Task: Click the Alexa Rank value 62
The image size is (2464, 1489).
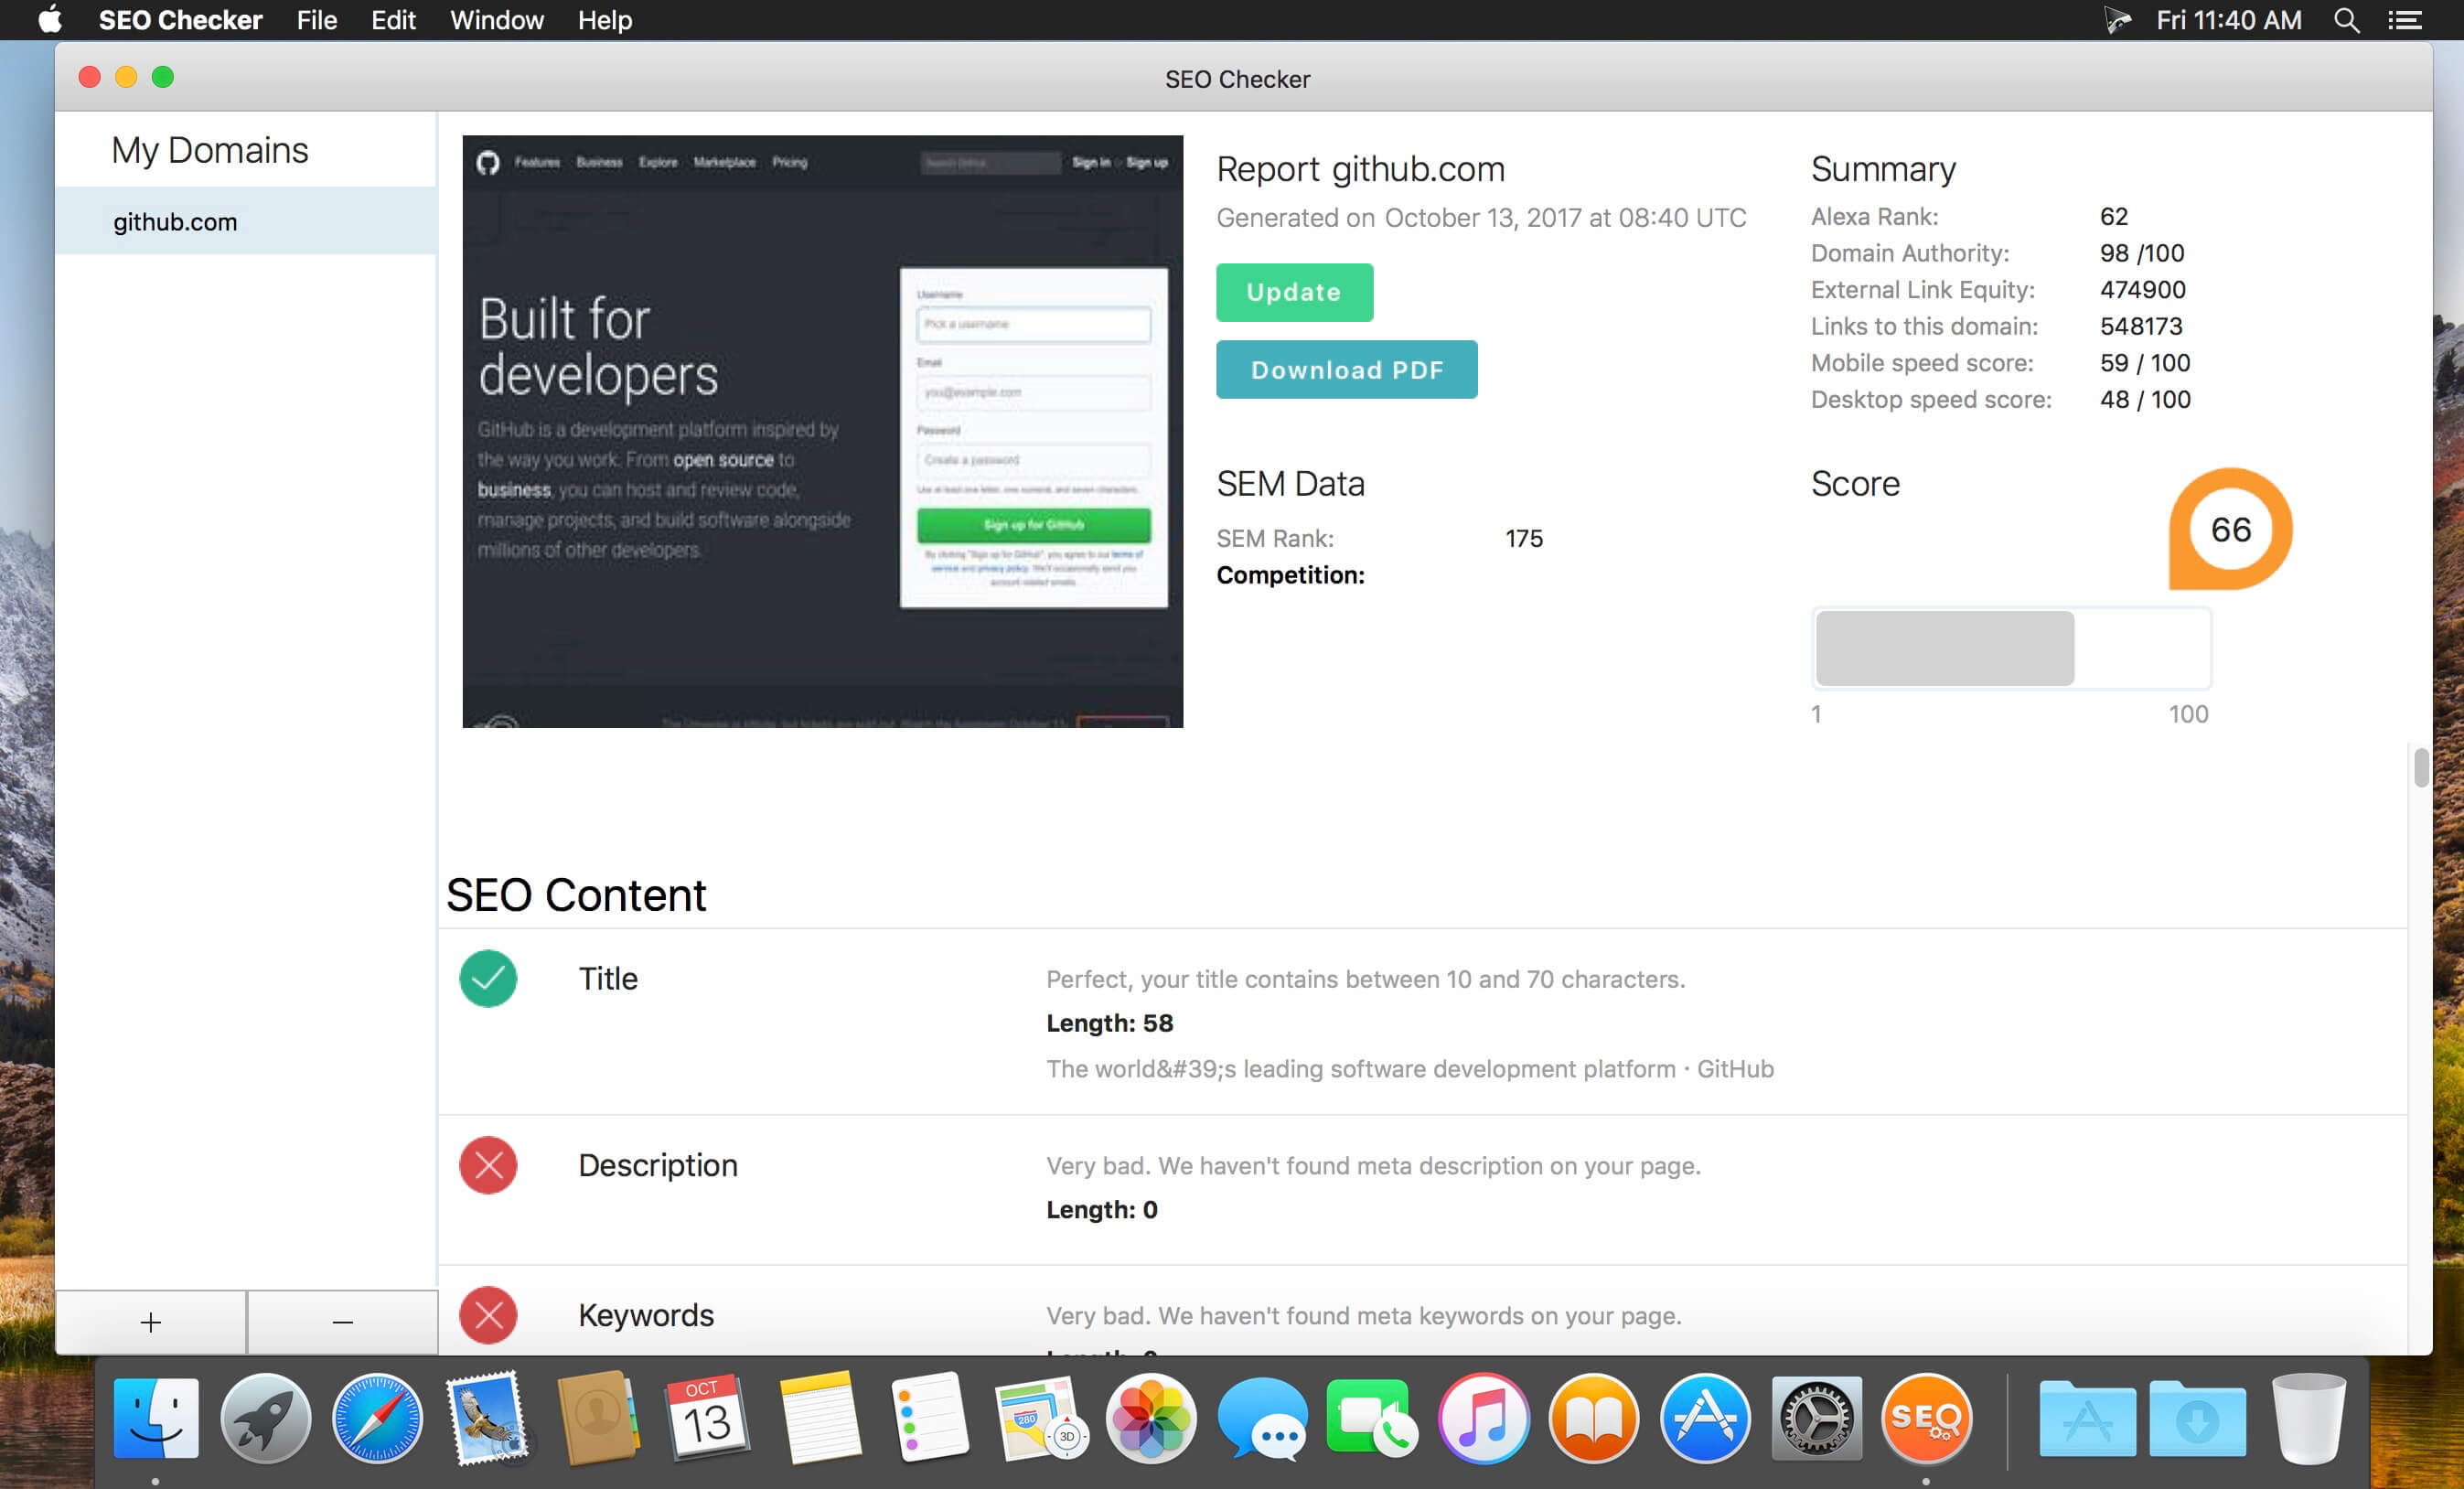Action: (2113, 216)
